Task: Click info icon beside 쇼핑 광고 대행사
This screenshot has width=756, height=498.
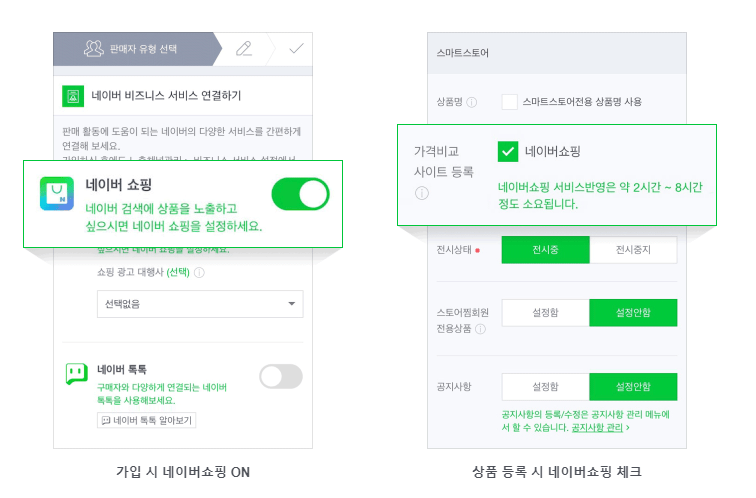Action: (x=200, y=272)
